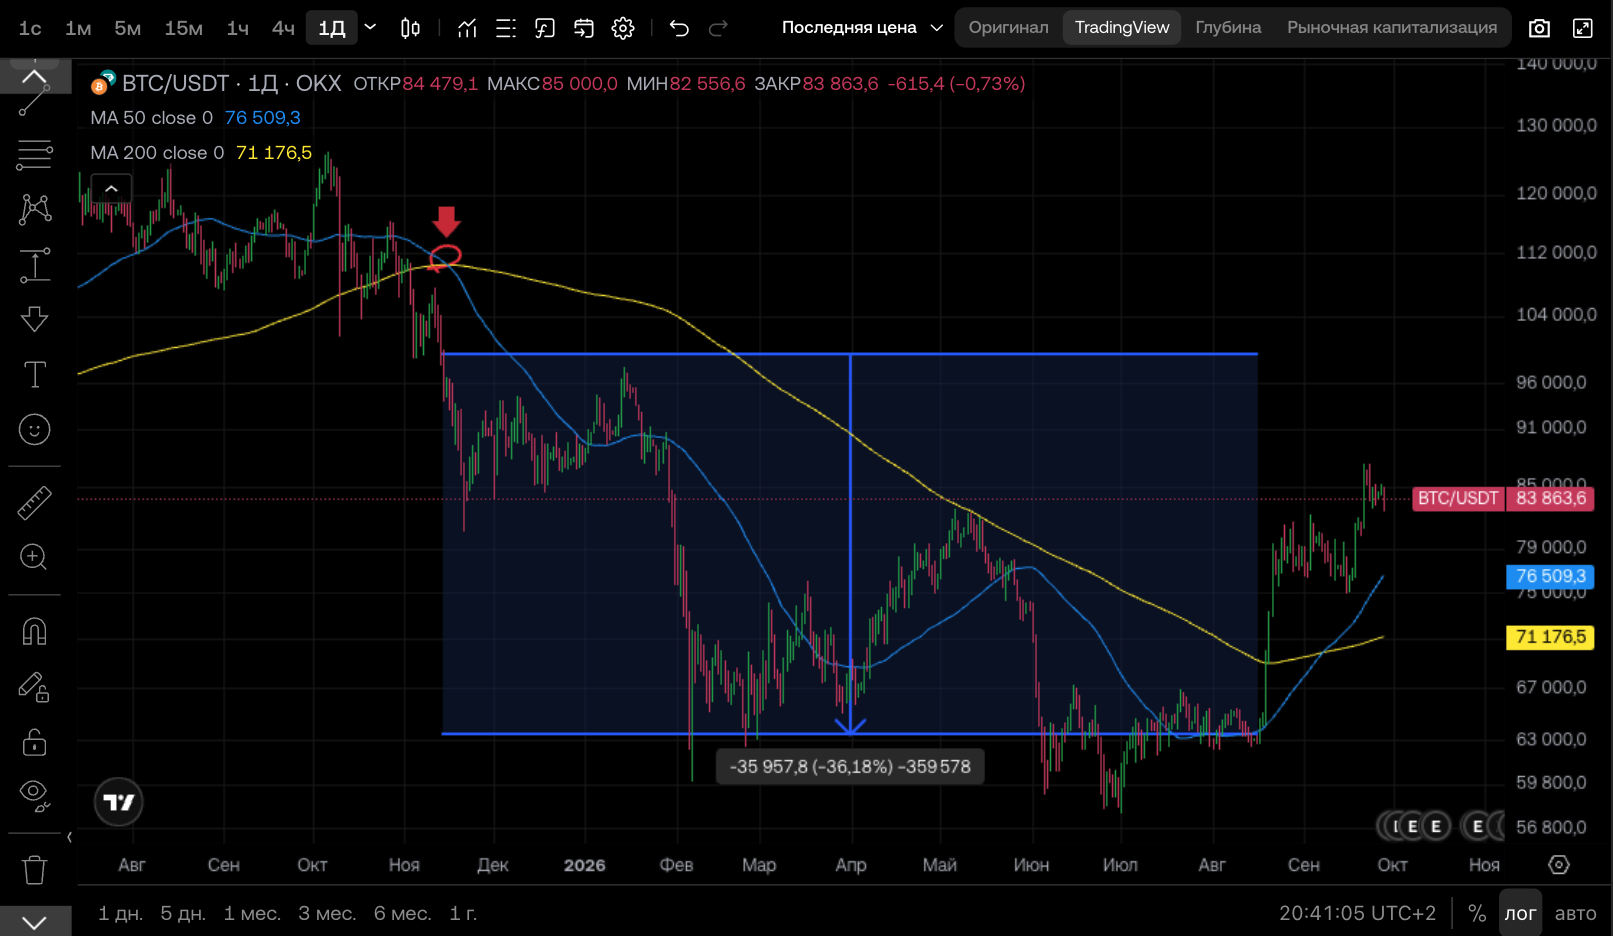Open the emoji sticker tool

[x=34, y=430]
